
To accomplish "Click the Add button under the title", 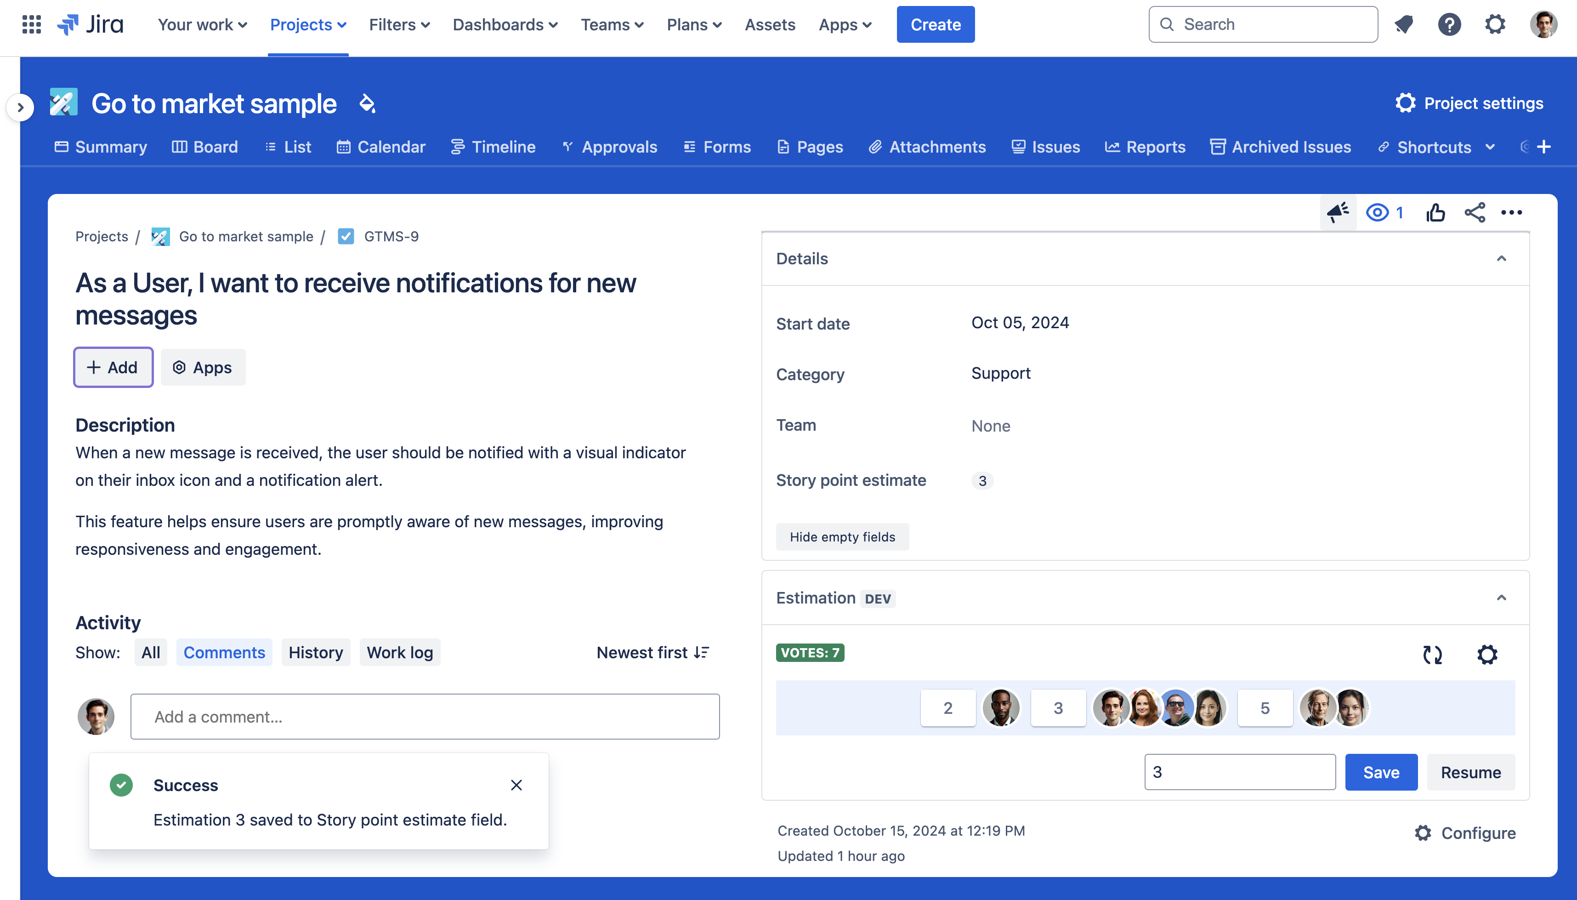I will [113, 367].
